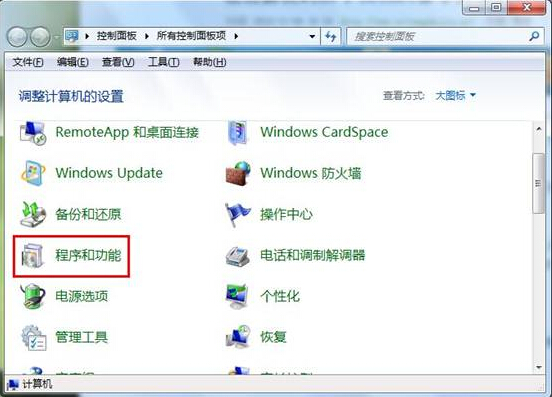
Task: Click 恢复 text label
Action: (x=273, y=338)
